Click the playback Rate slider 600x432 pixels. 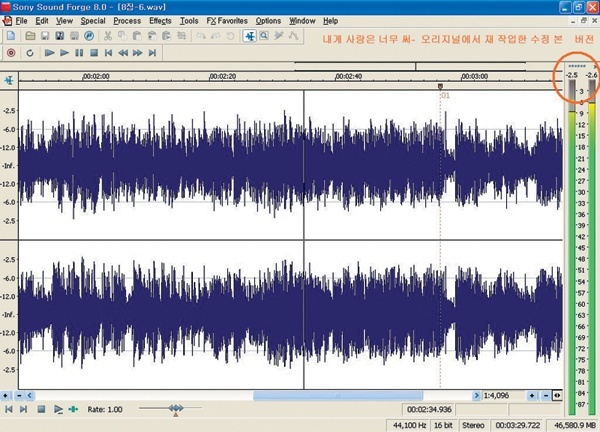[x=175, y=409]
